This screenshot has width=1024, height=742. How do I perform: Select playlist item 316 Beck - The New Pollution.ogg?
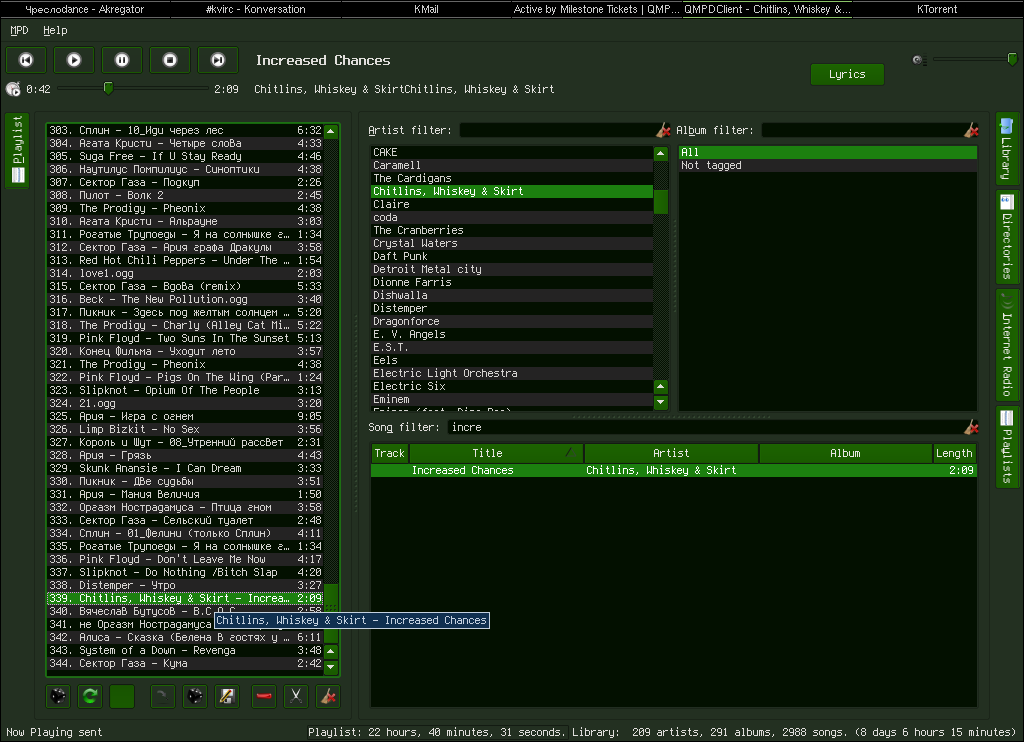[x=185, y=299]
